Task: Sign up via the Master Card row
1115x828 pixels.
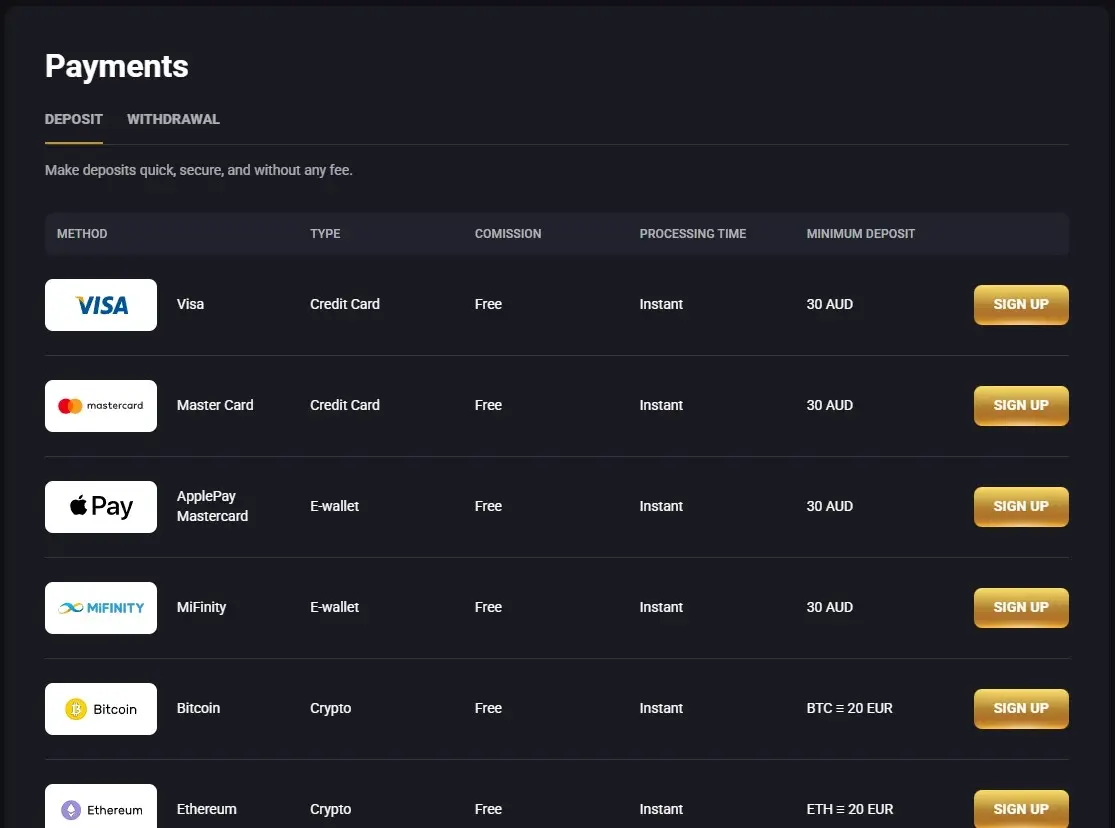Action: pos(1021,405)
